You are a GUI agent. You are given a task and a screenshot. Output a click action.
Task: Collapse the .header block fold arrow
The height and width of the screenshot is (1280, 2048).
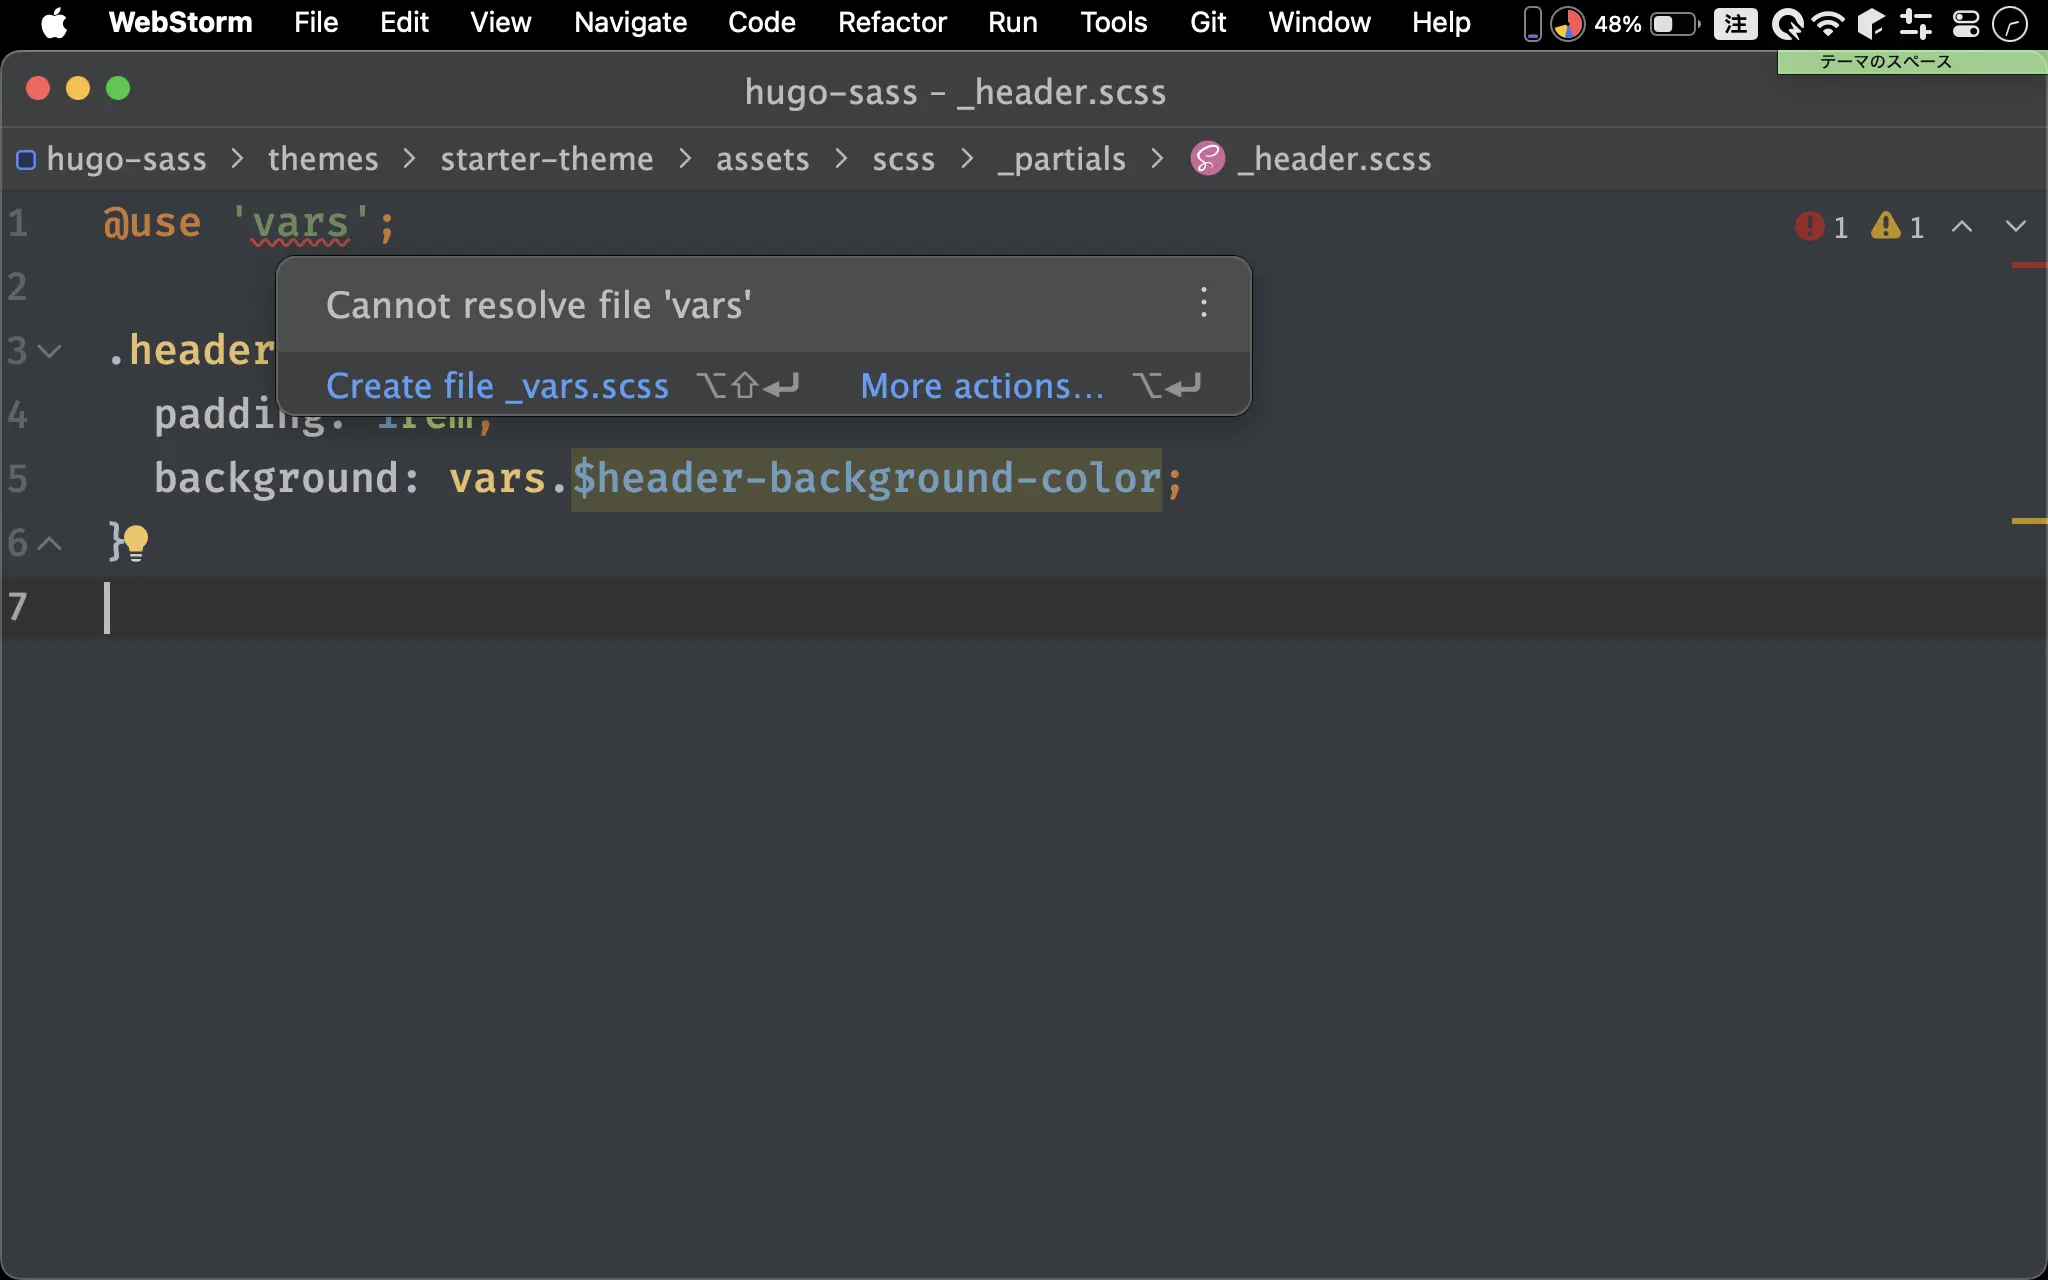49,351
